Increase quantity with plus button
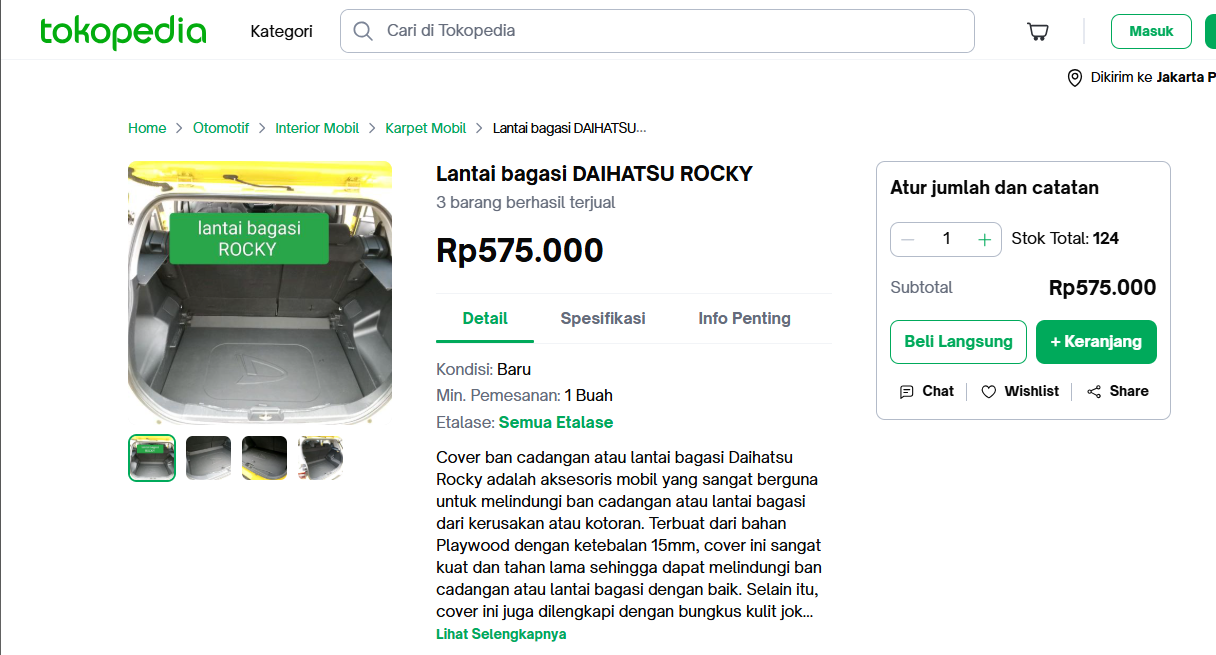The height and width of the screenshot is (655, 1216). pyautogui.click(x=984, y=239)
